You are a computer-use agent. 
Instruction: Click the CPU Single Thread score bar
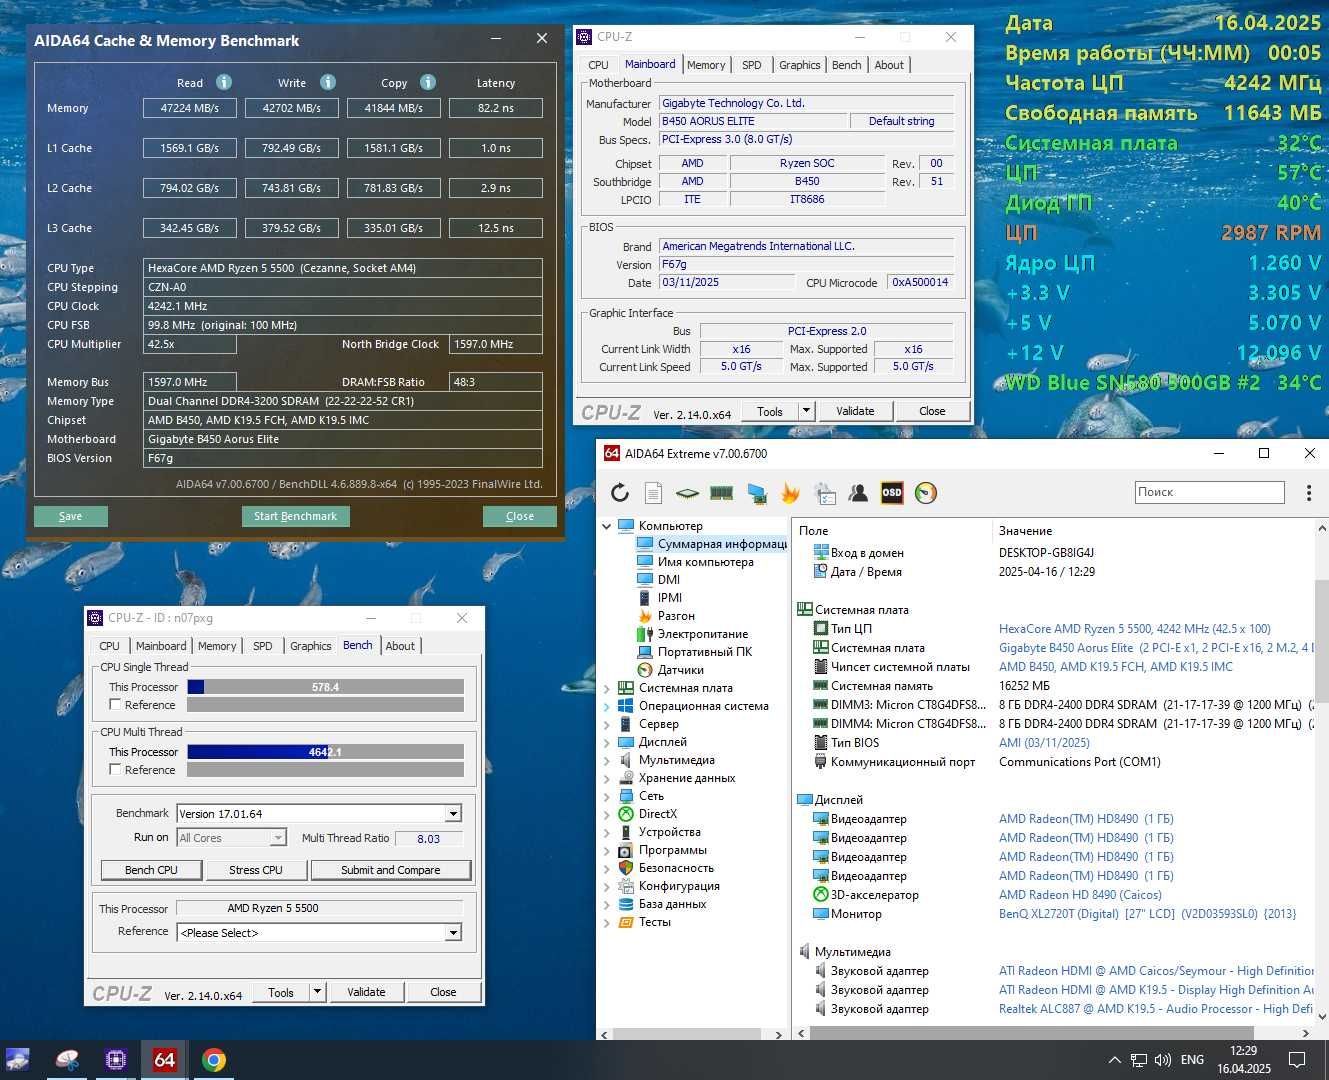click(325, 687)
